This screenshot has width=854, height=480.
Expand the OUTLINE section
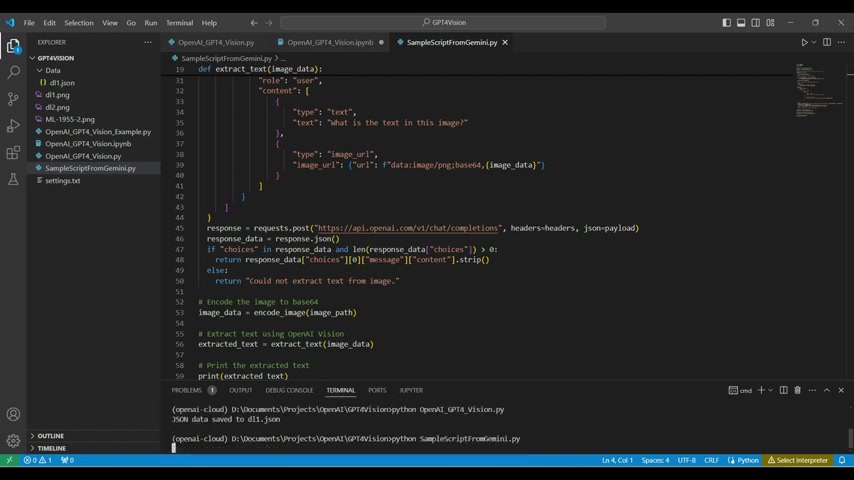click(x=50, y=436)
